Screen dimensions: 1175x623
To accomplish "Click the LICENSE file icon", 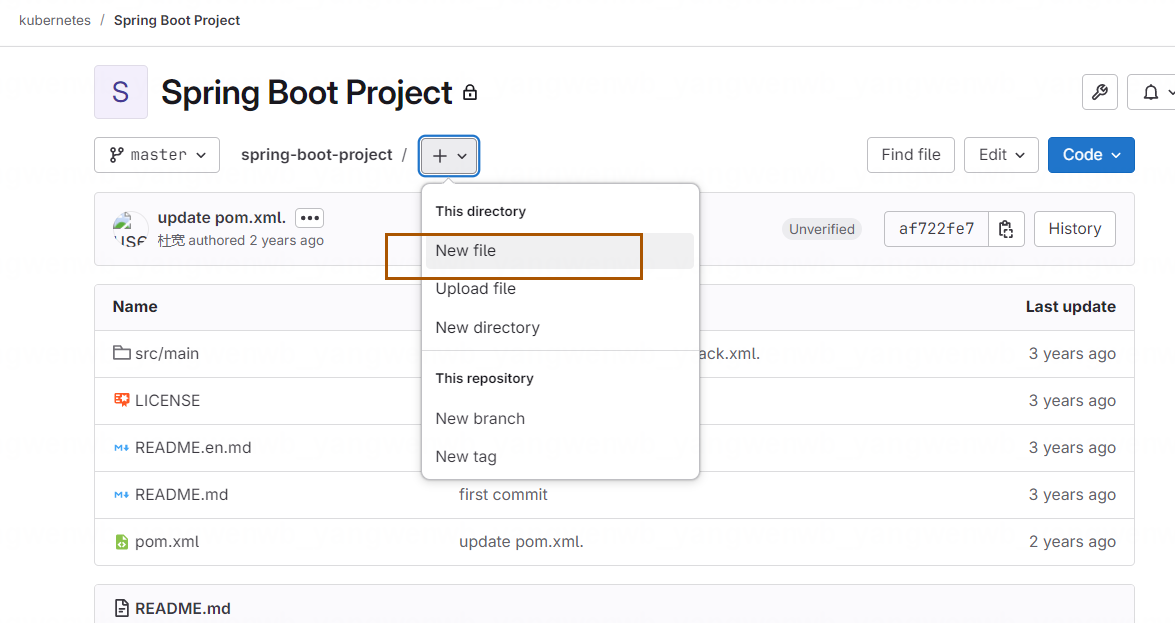I will [x=121, y=400].
